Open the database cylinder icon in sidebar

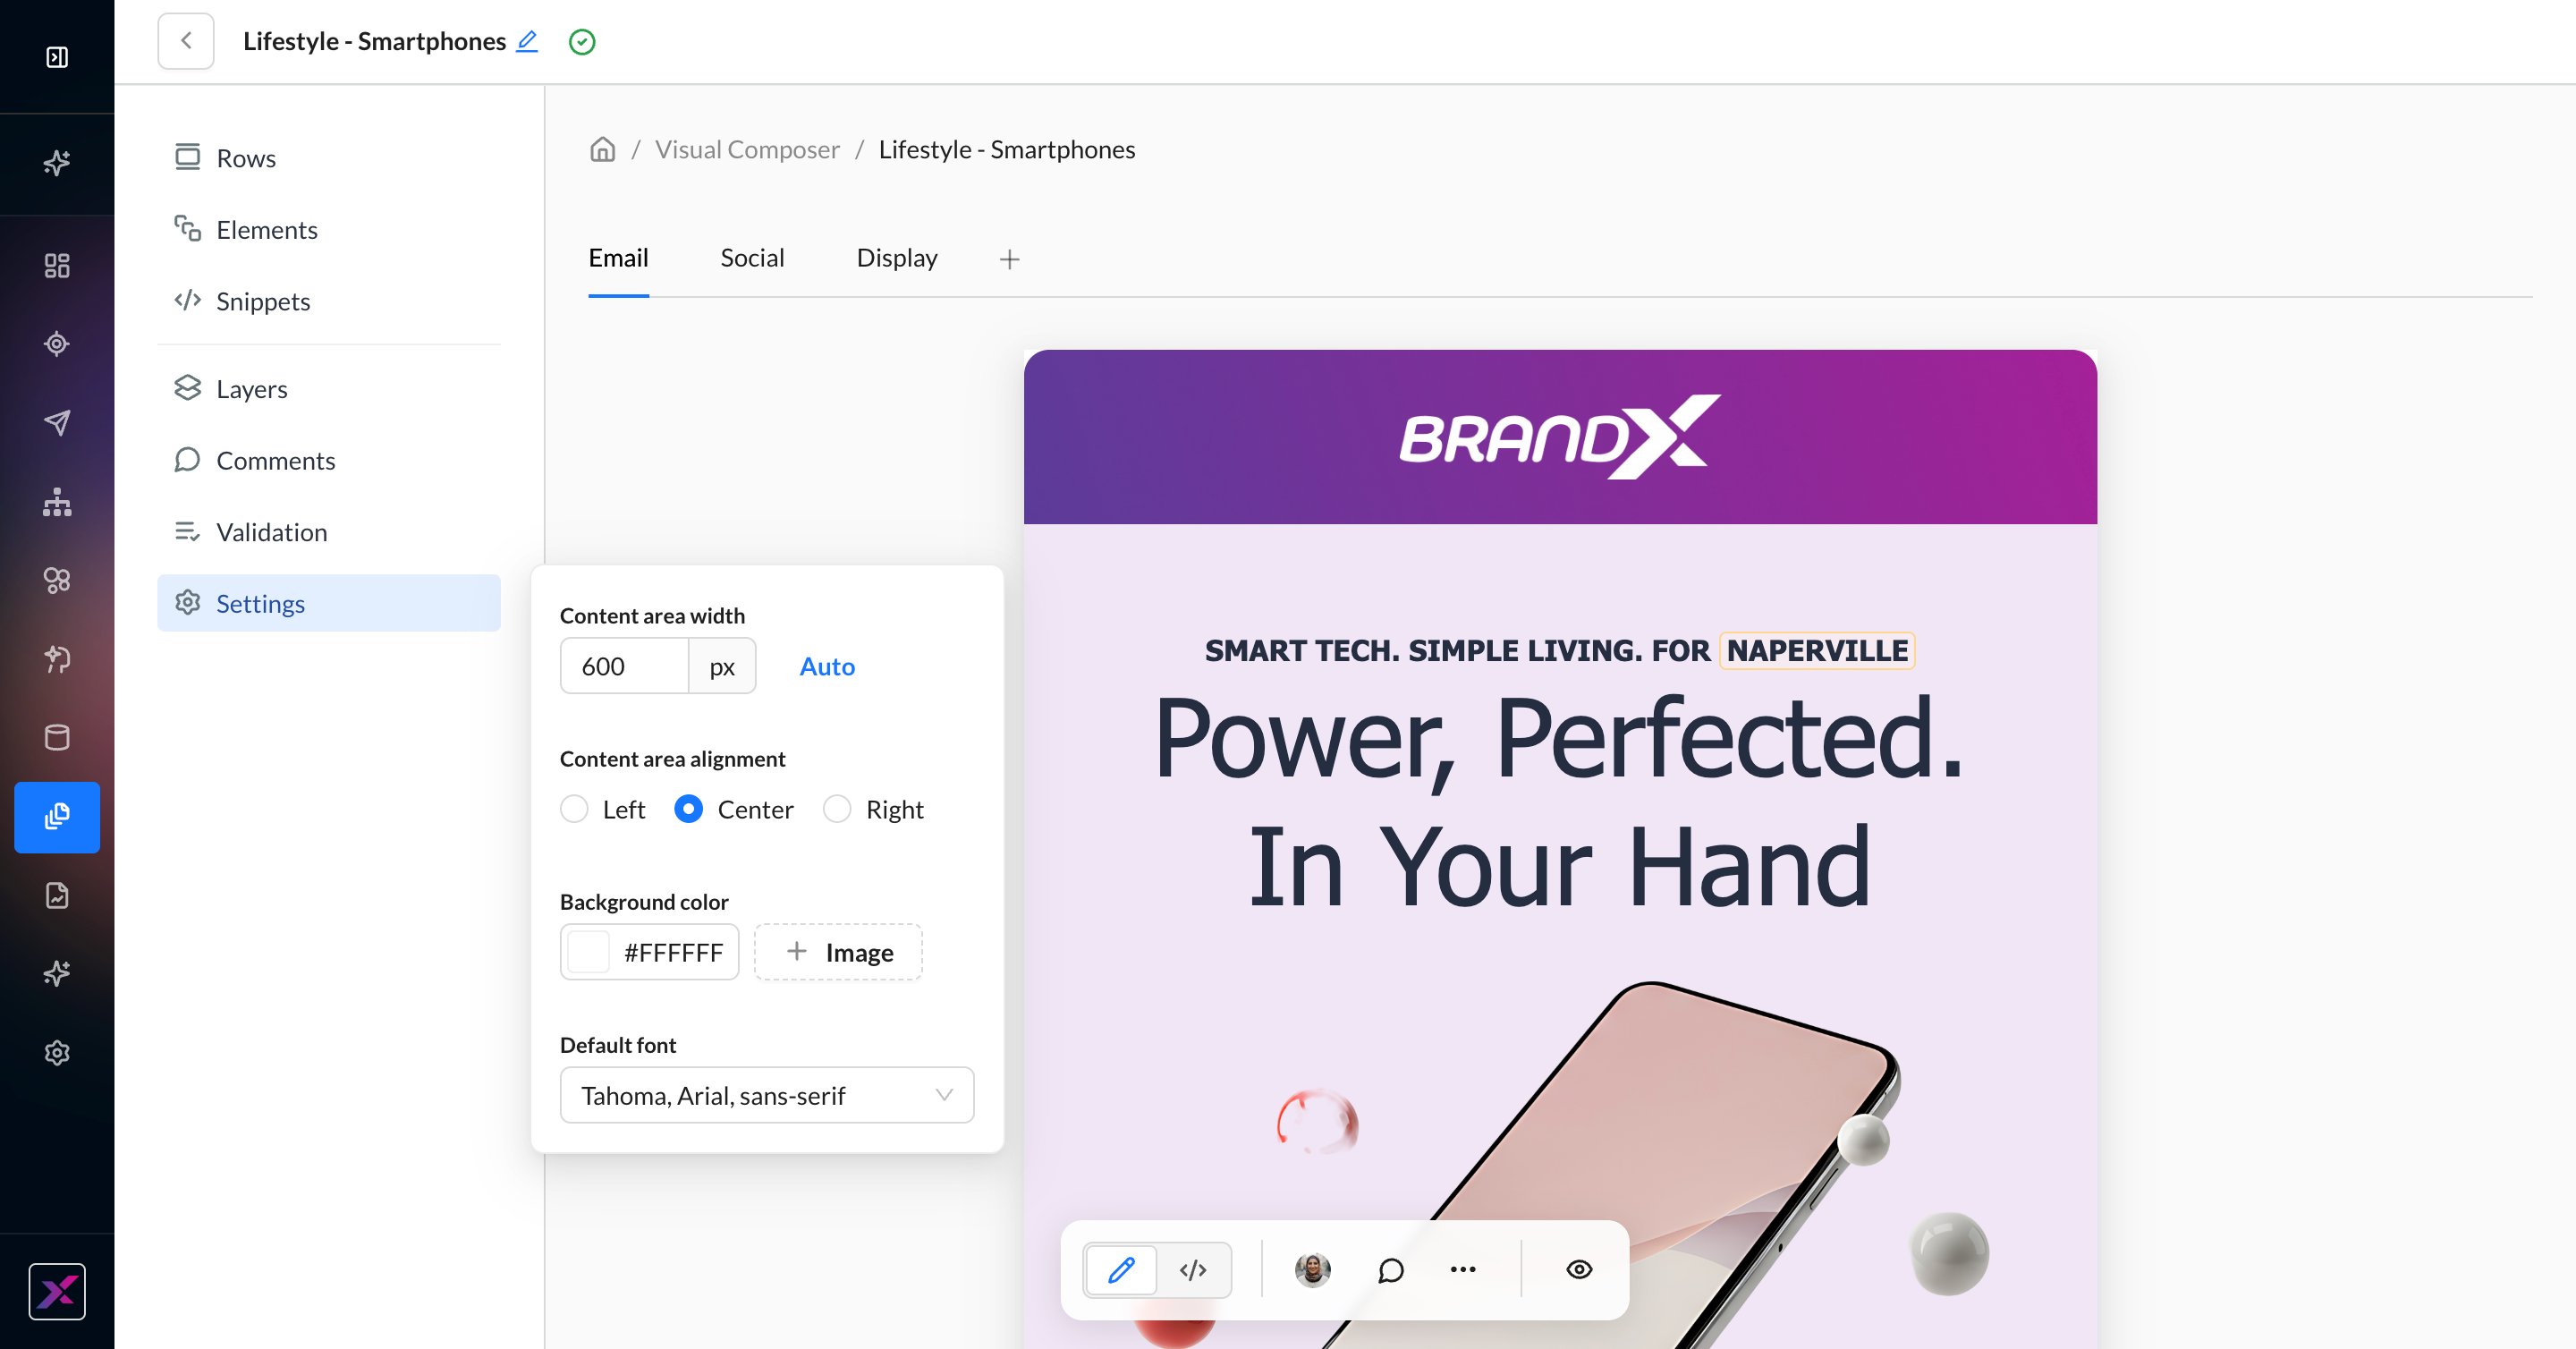coord(57,737)
